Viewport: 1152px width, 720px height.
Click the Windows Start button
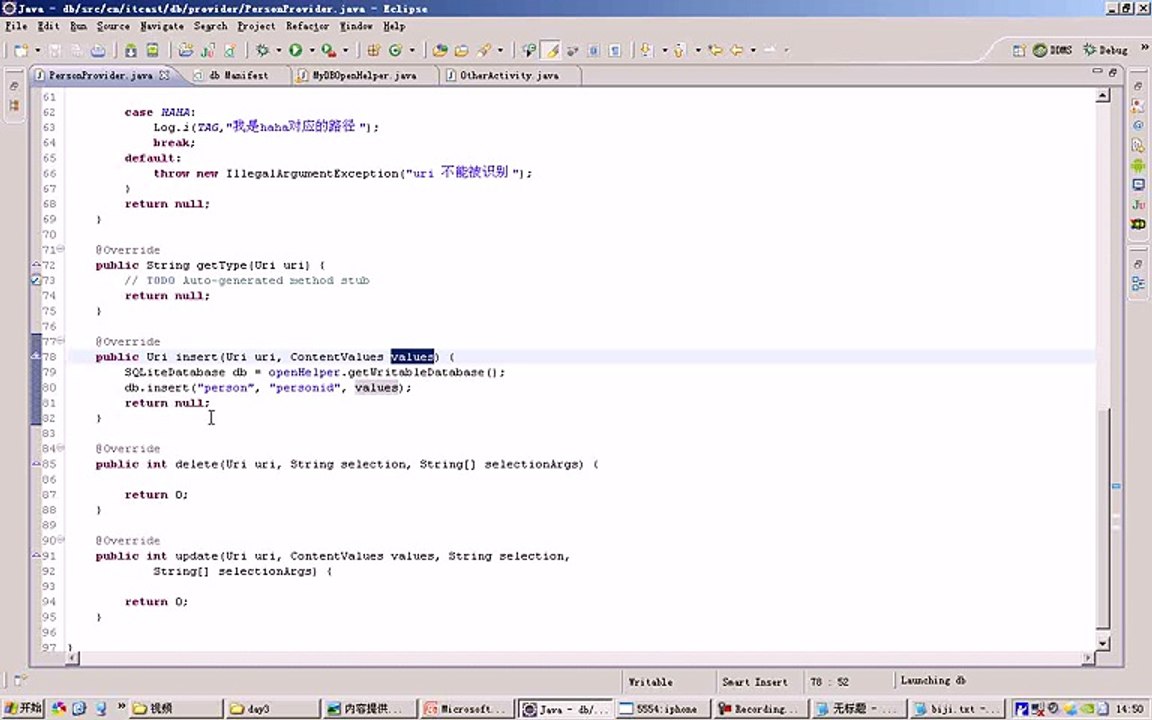coord(23,708)
